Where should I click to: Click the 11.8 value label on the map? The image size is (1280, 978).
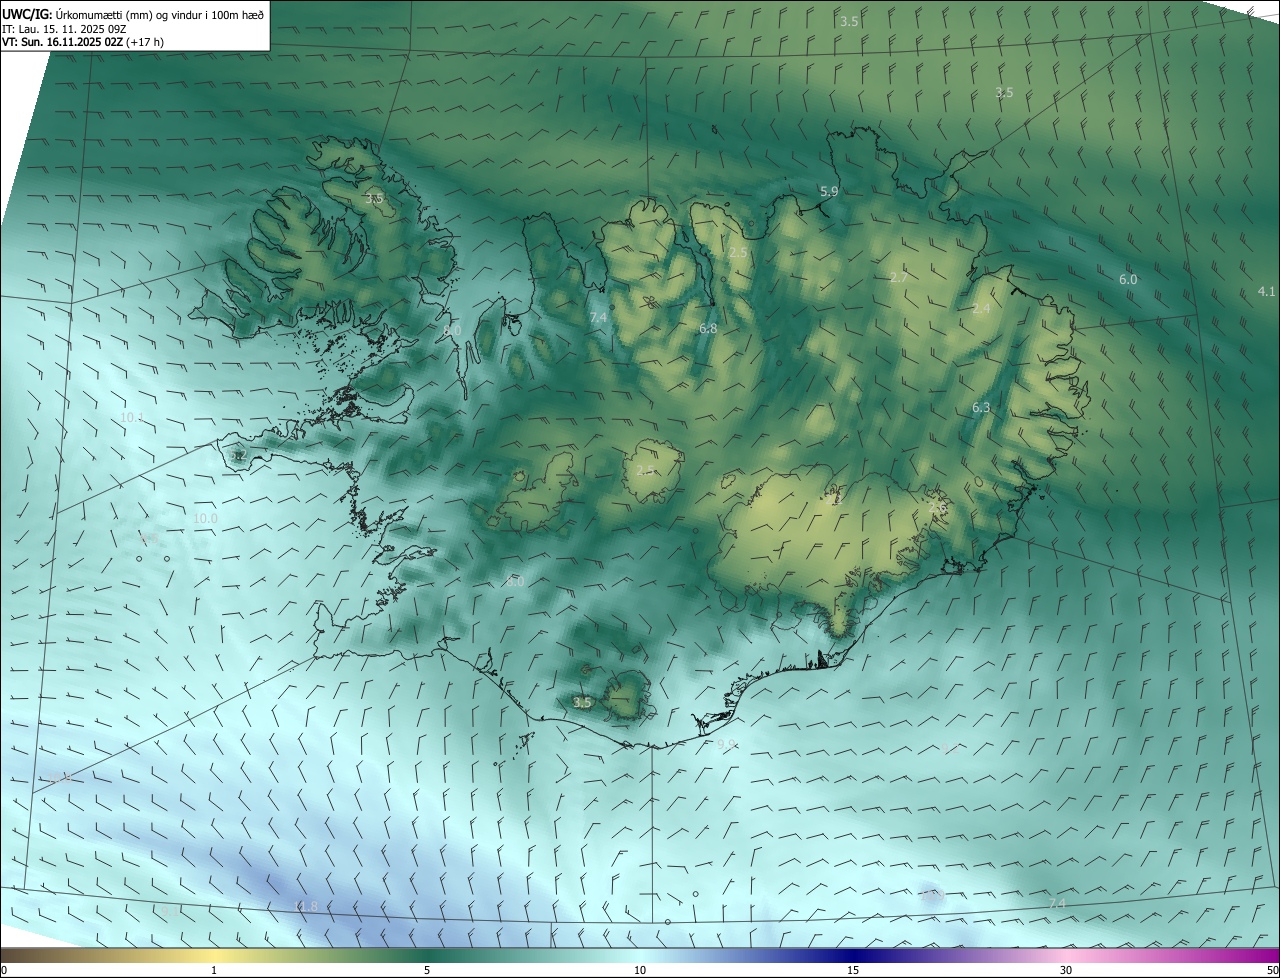coord(305,906)
